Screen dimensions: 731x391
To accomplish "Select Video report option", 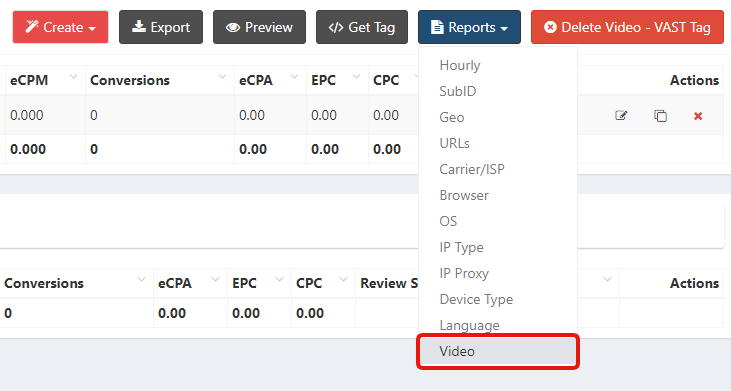I will pyautogui.click(x=498, y=351).
